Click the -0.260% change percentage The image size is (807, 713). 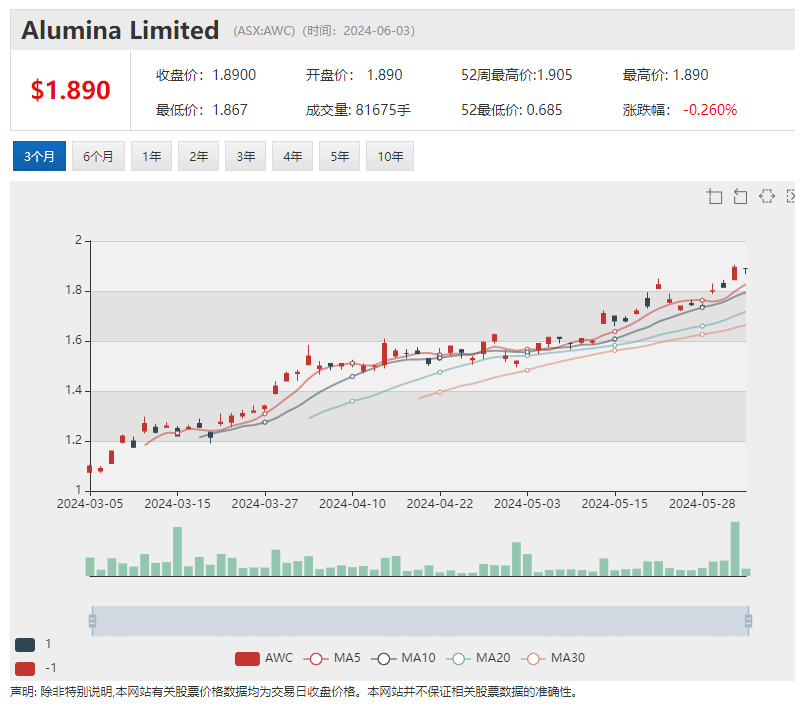(x=710, y=110)
